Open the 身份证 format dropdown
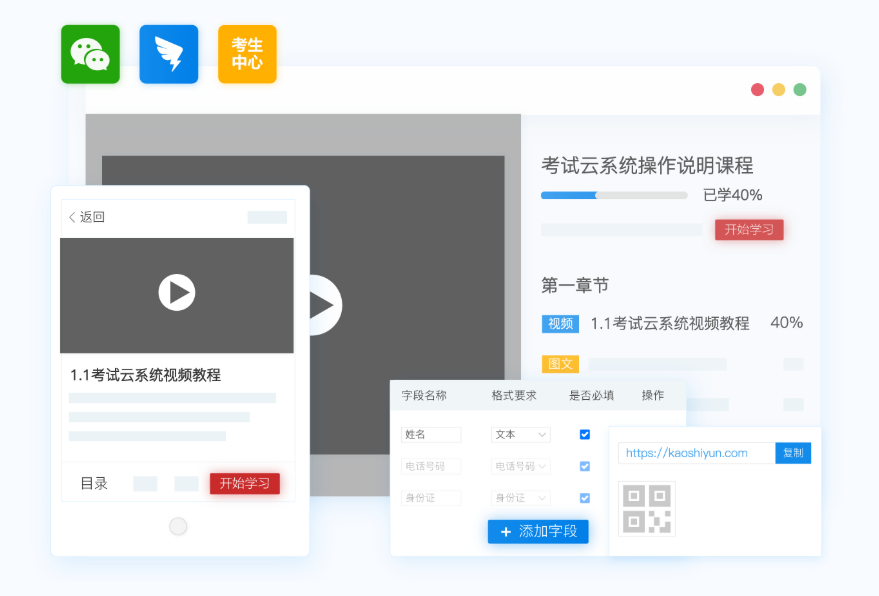The height and width of the screenshot is (596, 879). click(521, 497)
